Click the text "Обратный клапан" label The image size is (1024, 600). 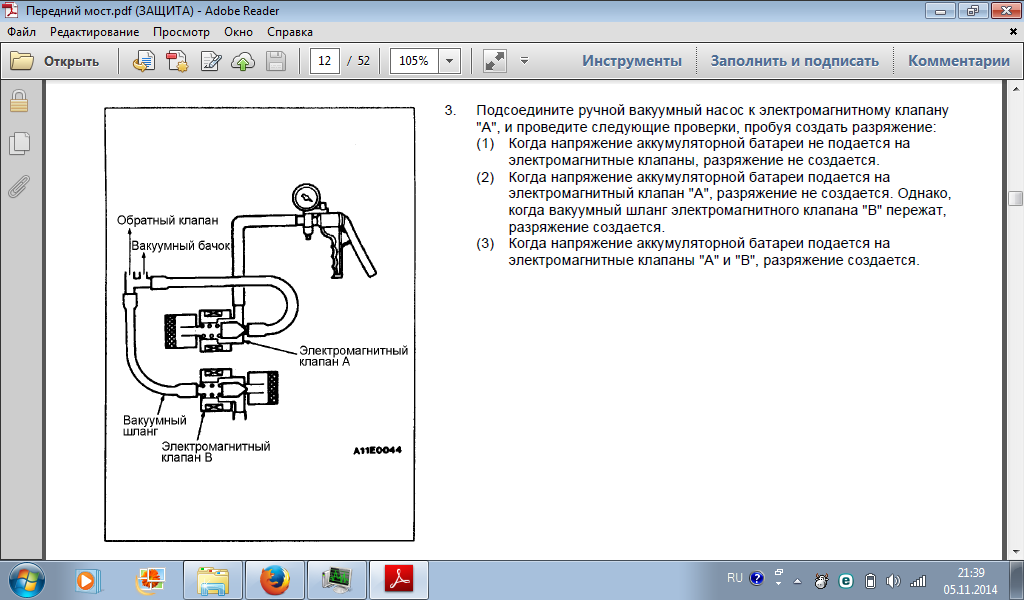tap(168, 220)
